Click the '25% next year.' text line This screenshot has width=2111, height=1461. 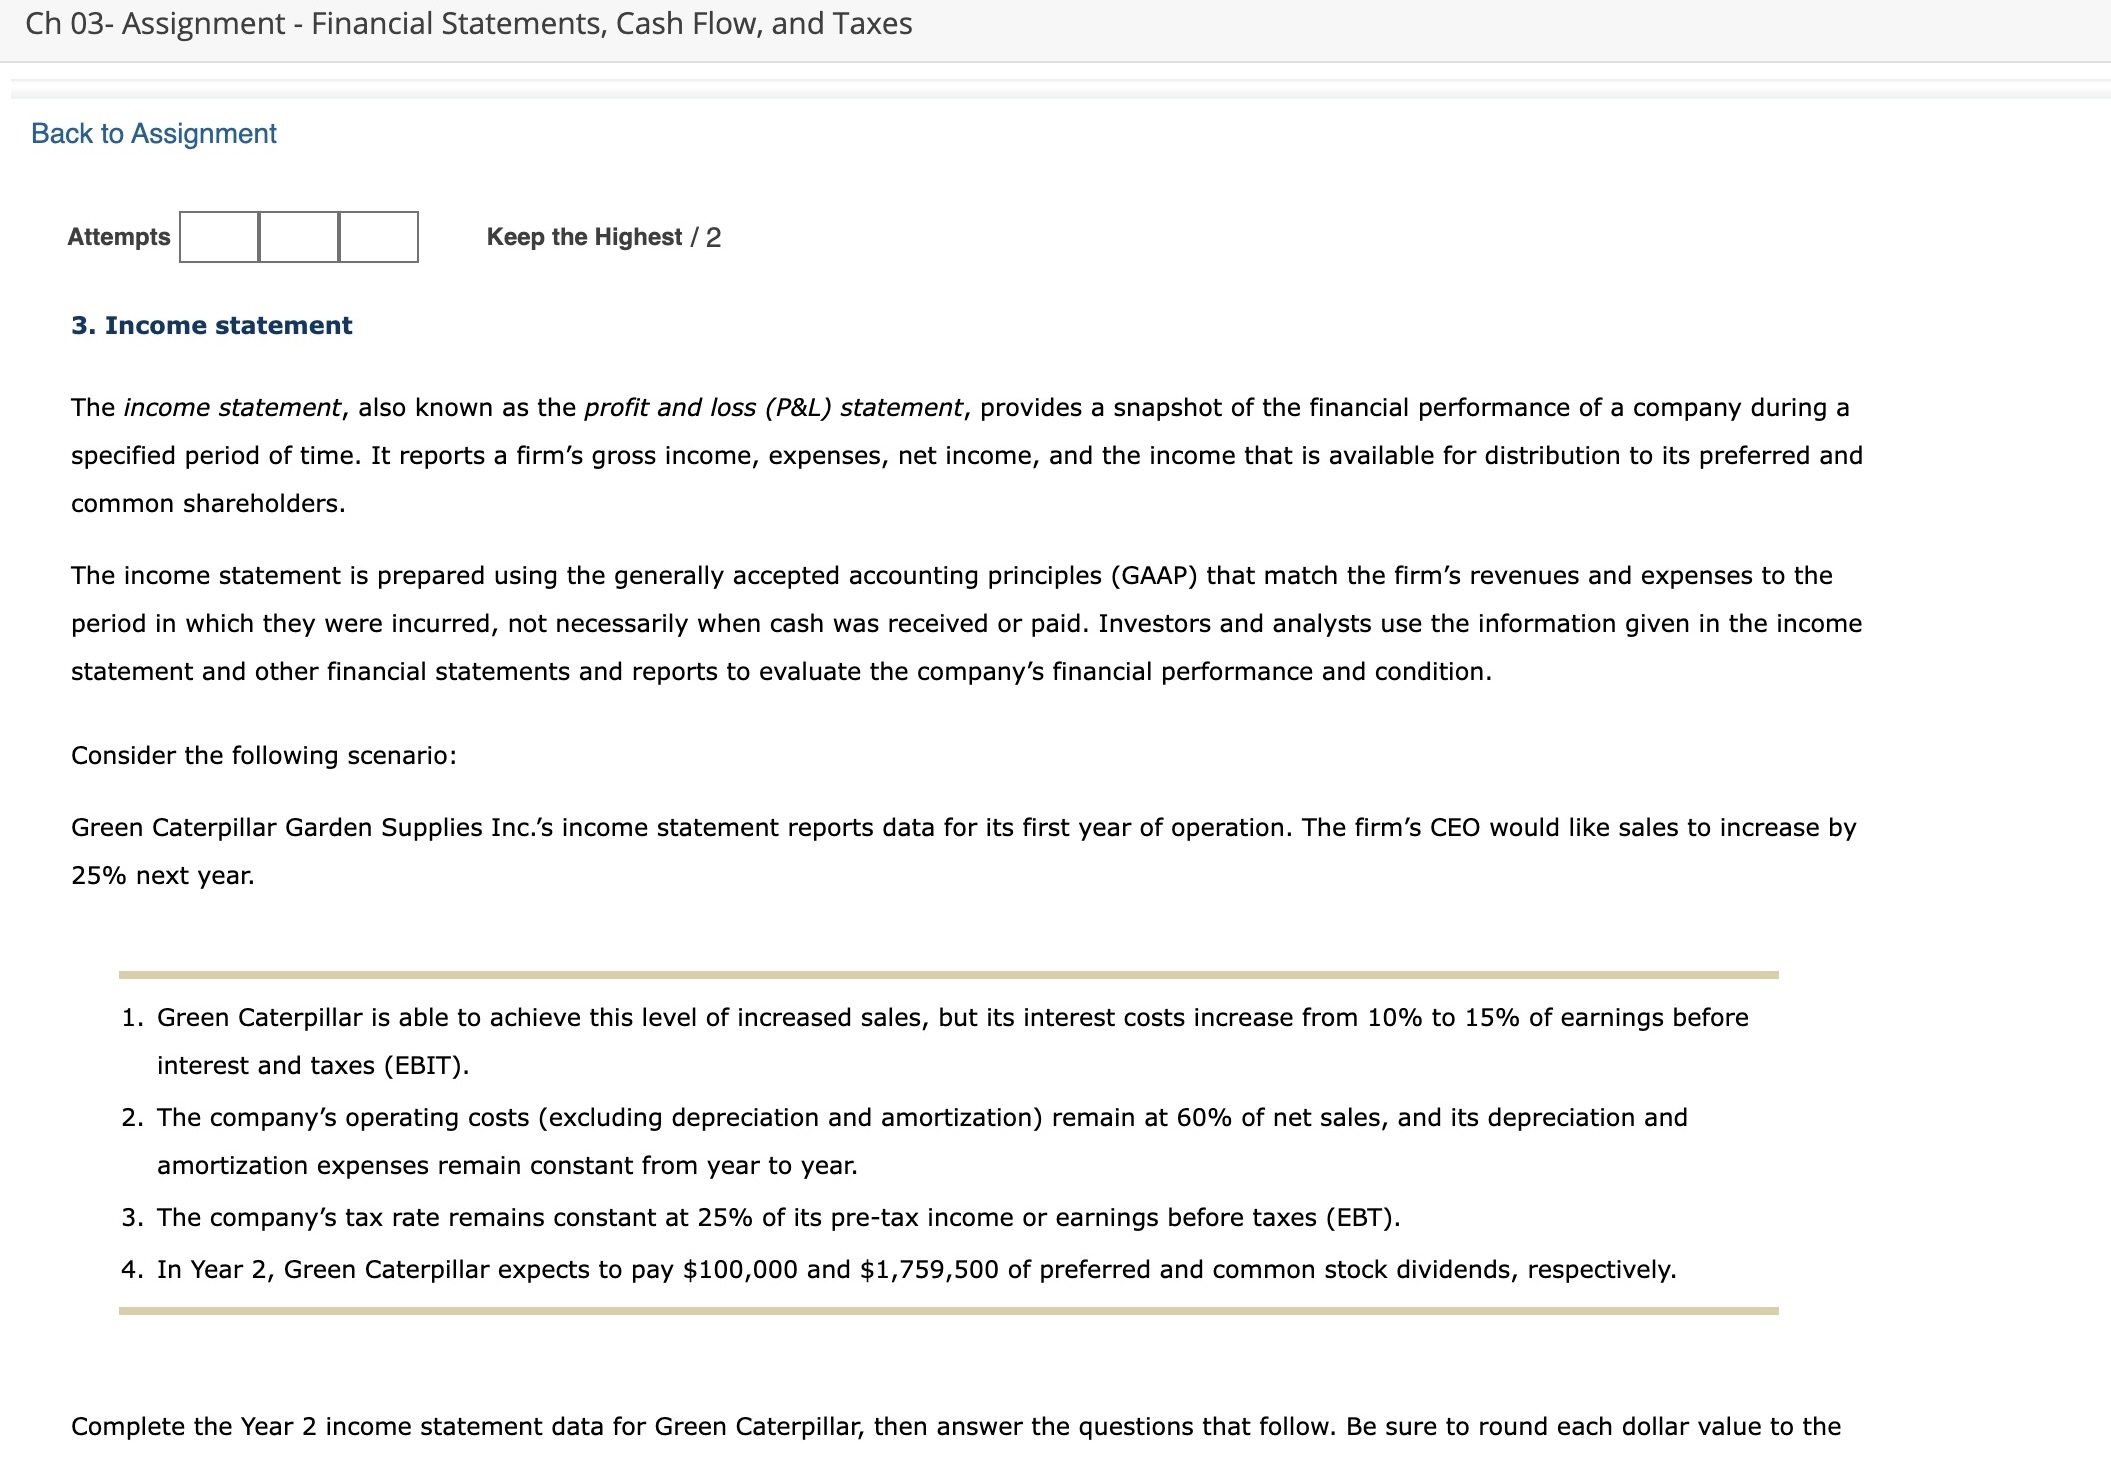[163, 876]
